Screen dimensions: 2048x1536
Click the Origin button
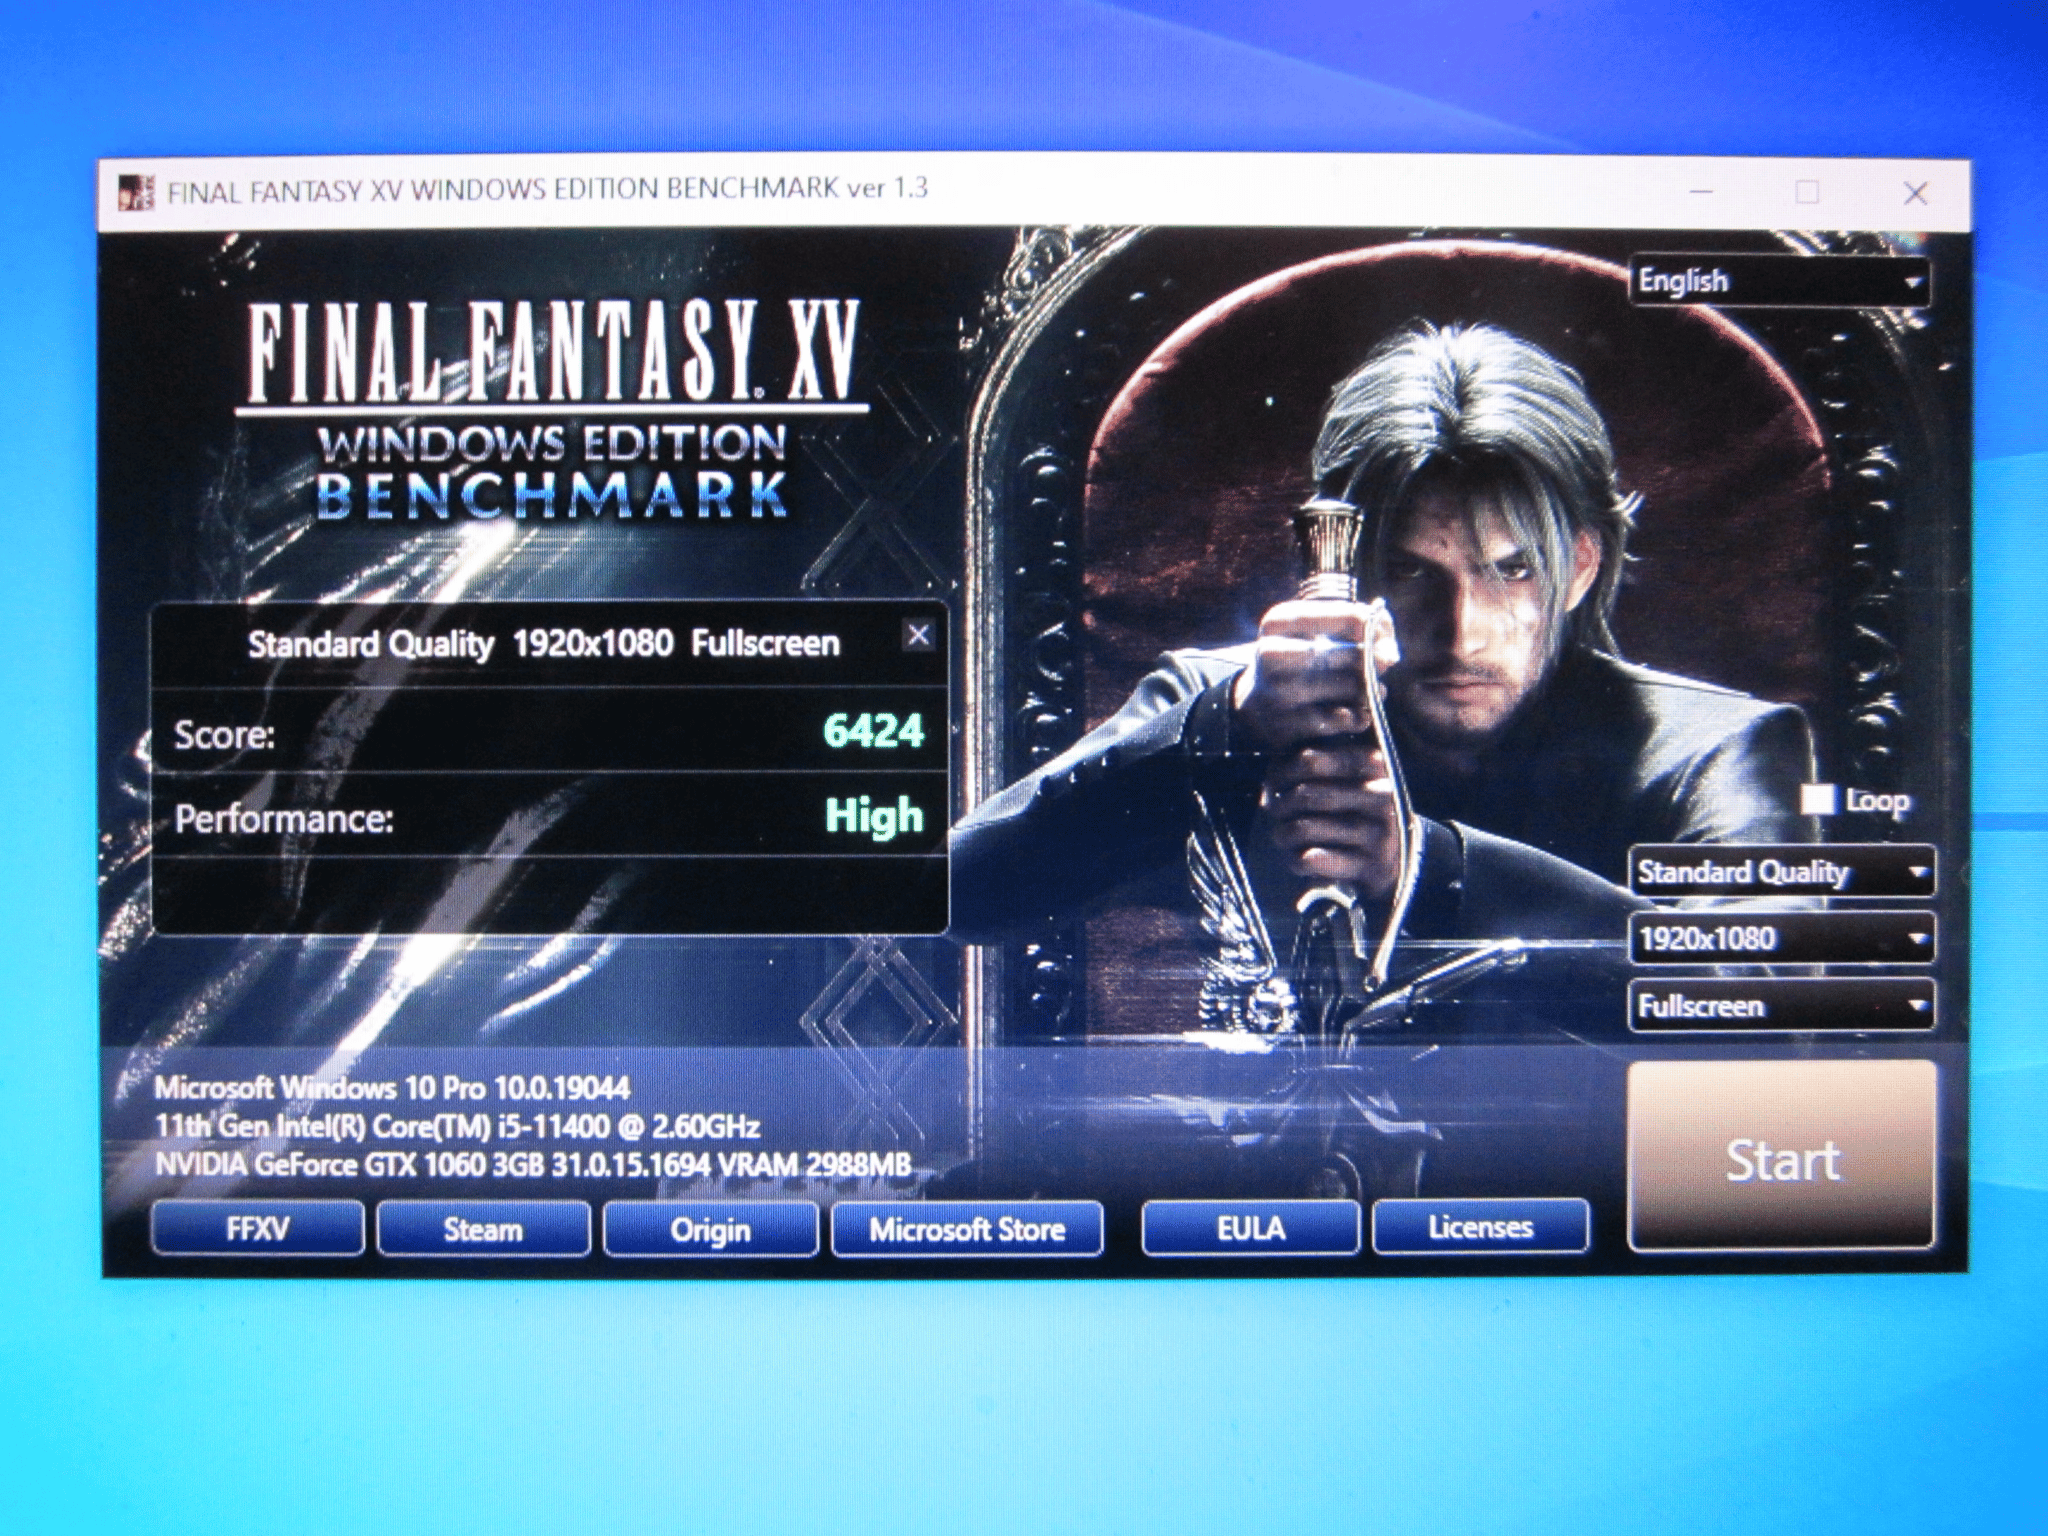pos(710,1229)
